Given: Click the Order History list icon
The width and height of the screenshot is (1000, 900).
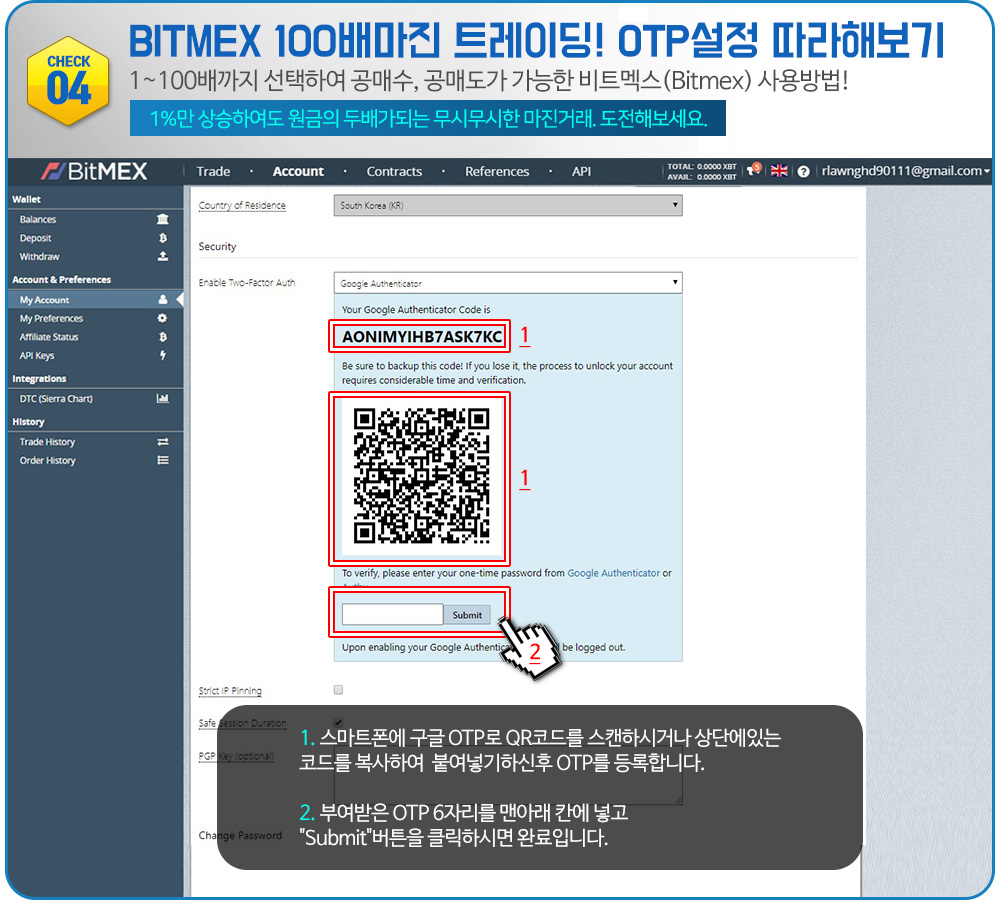Looking at the screenshot, I should (163, 461).
